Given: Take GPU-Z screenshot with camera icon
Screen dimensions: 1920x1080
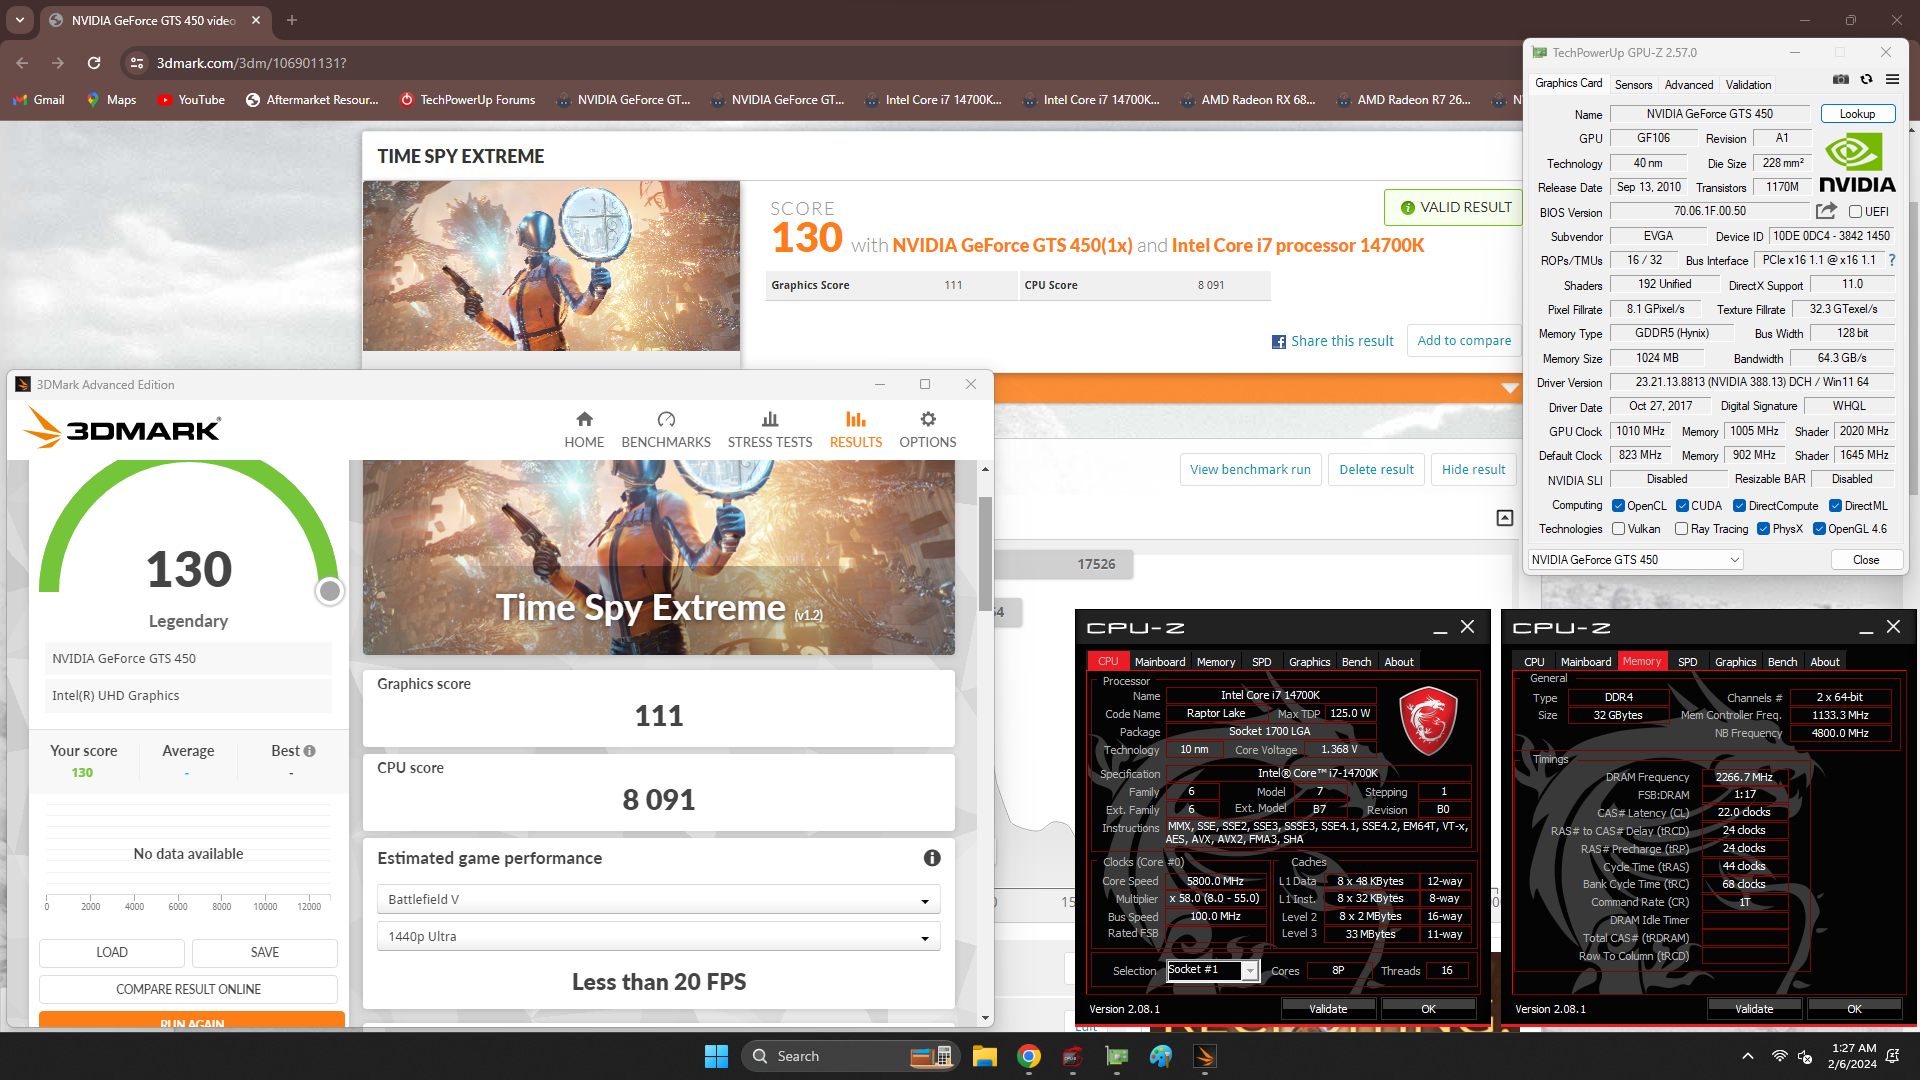Looking at the screenshot, I should (x=1840, y=79).
